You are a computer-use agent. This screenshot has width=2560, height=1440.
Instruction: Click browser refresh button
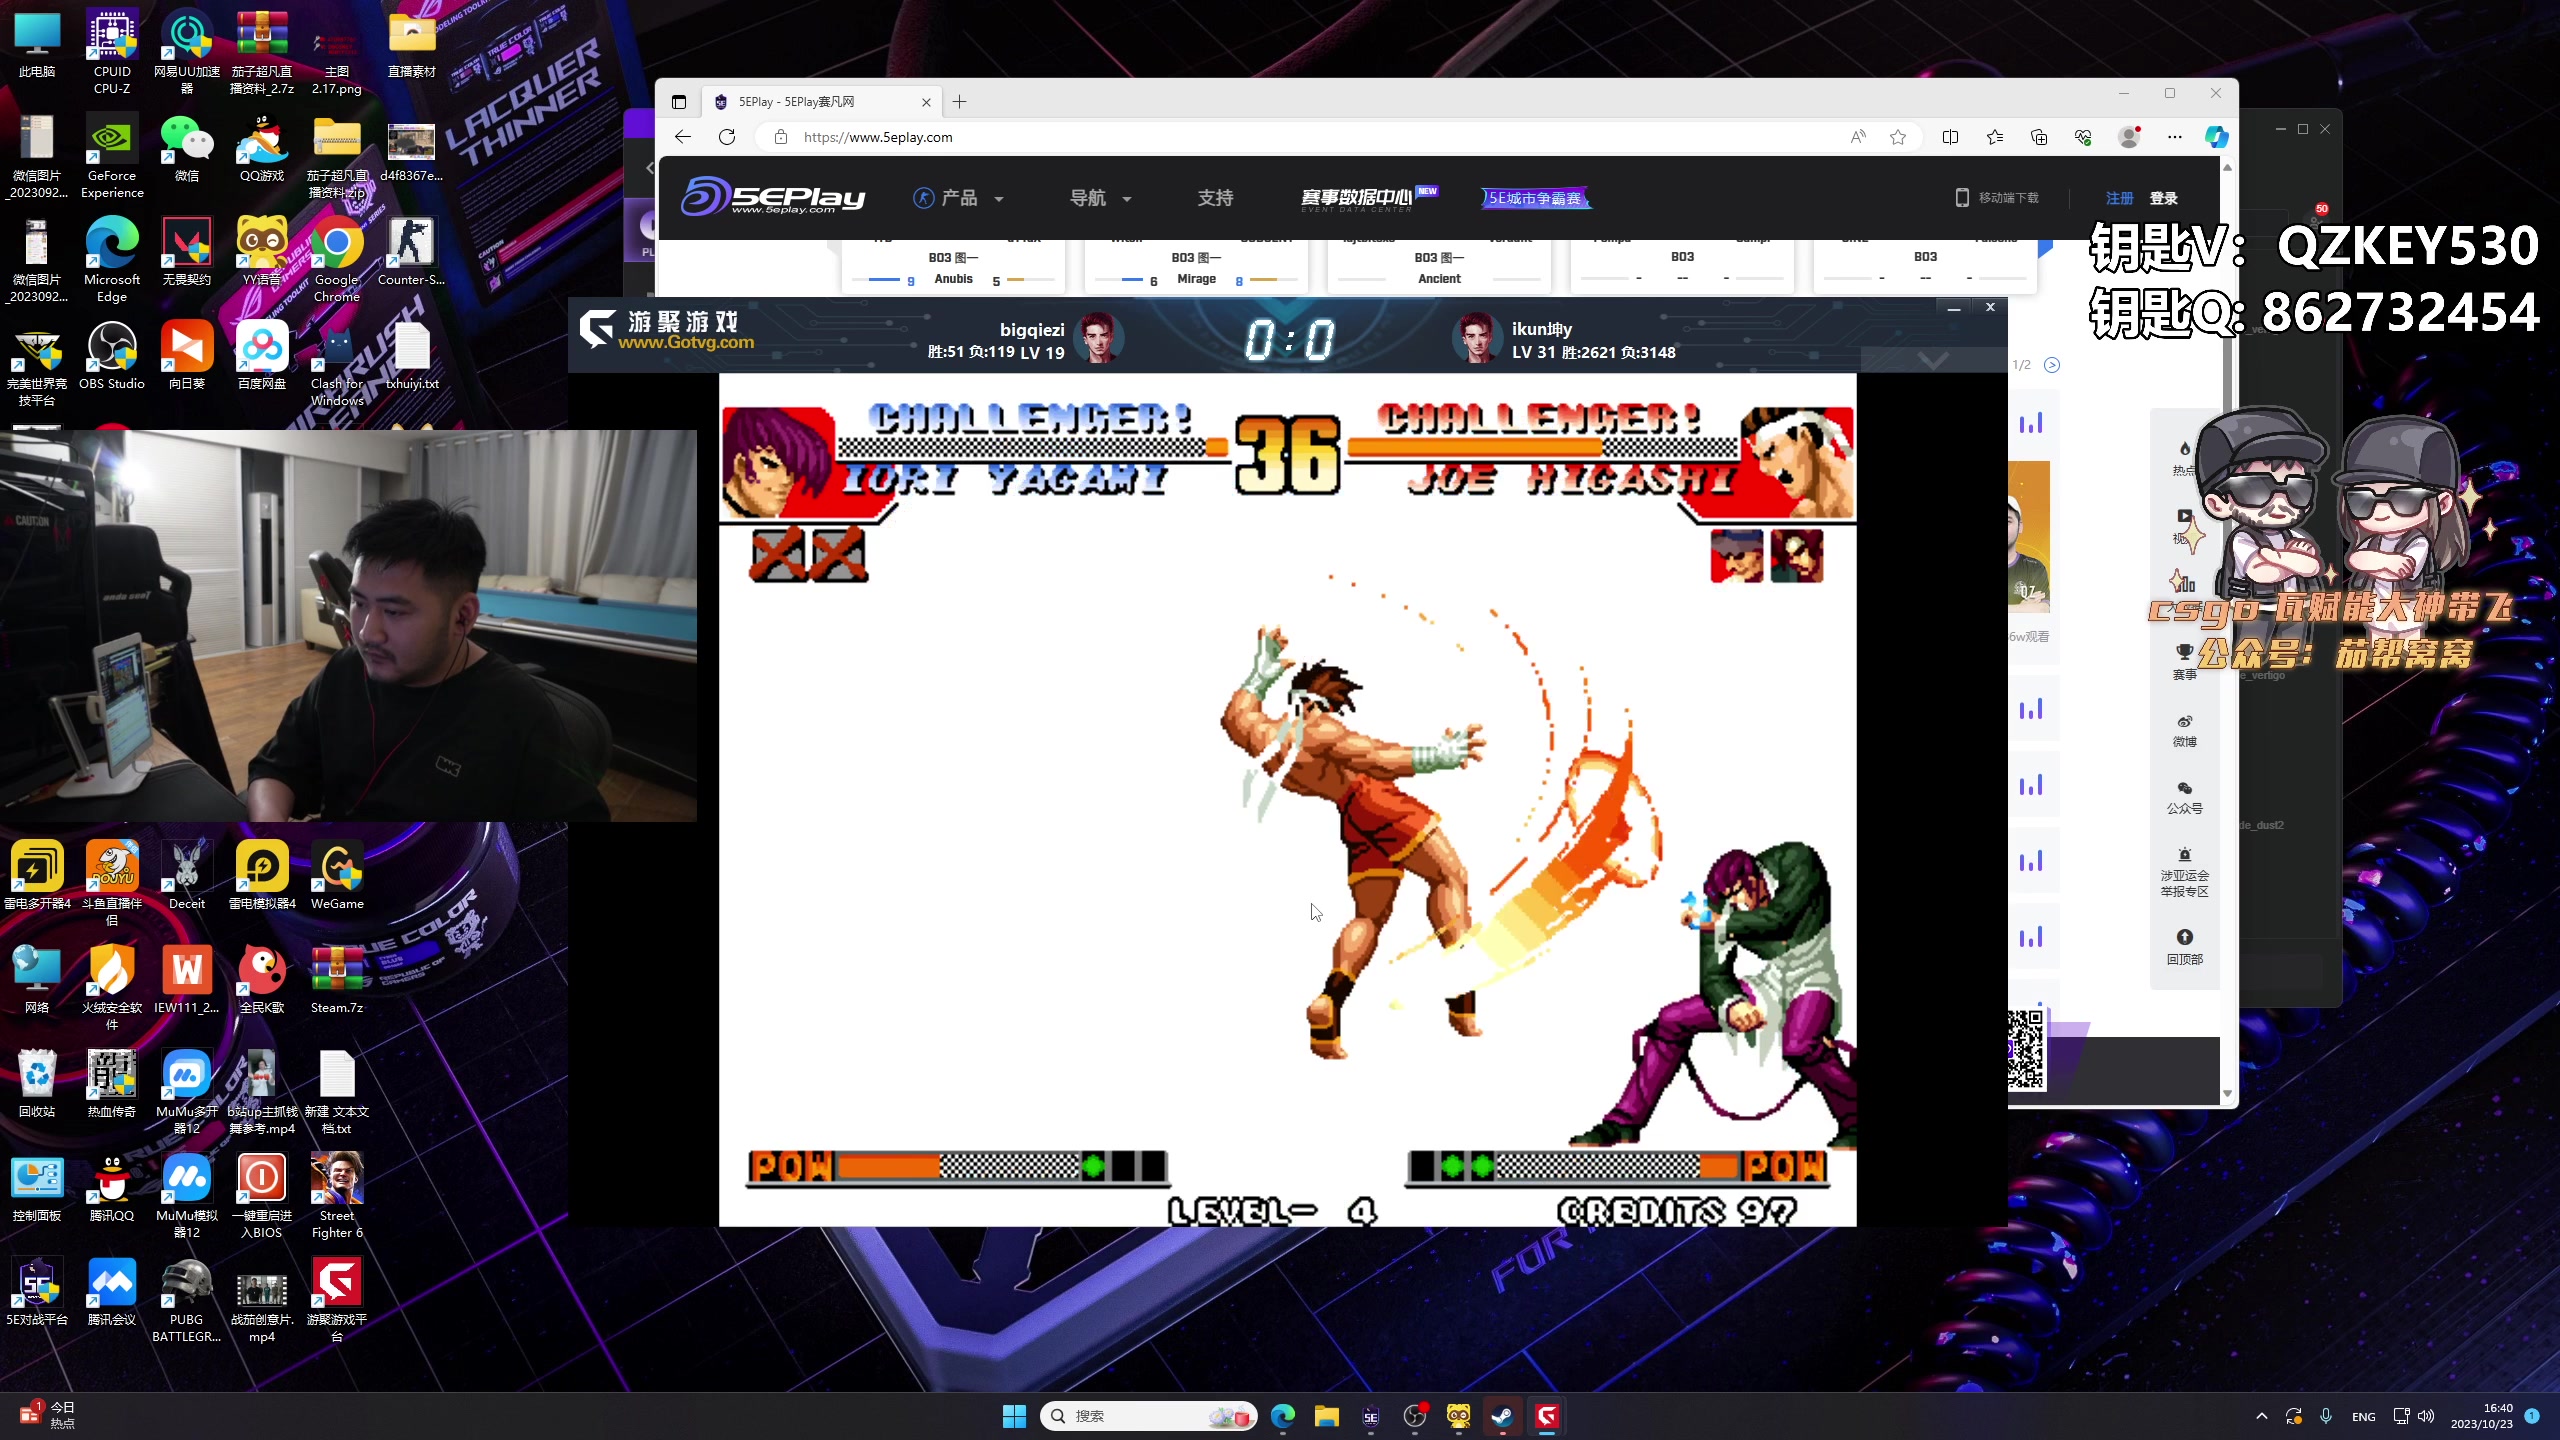[727, 137]
